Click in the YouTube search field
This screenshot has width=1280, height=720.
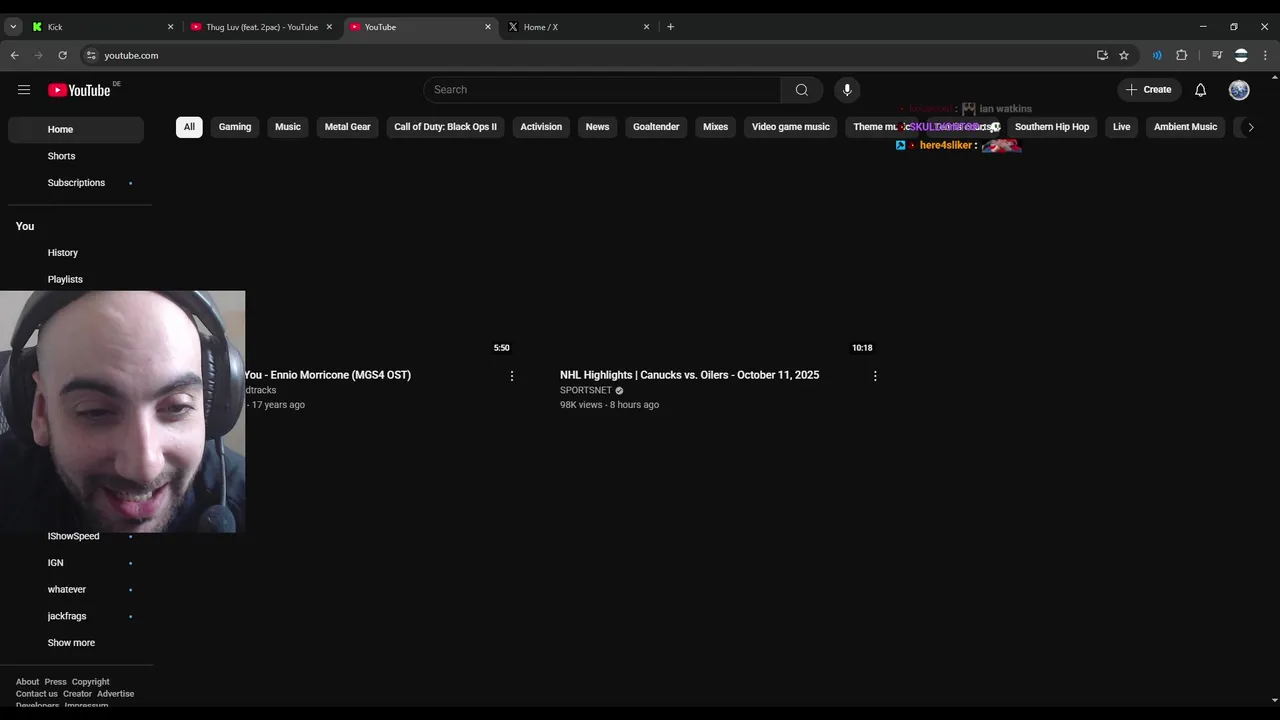(602, 90)
